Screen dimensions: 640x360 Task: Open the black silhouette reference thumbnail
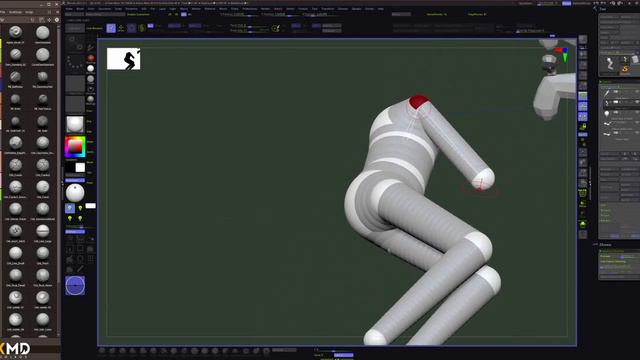click(x=124, y=59)
